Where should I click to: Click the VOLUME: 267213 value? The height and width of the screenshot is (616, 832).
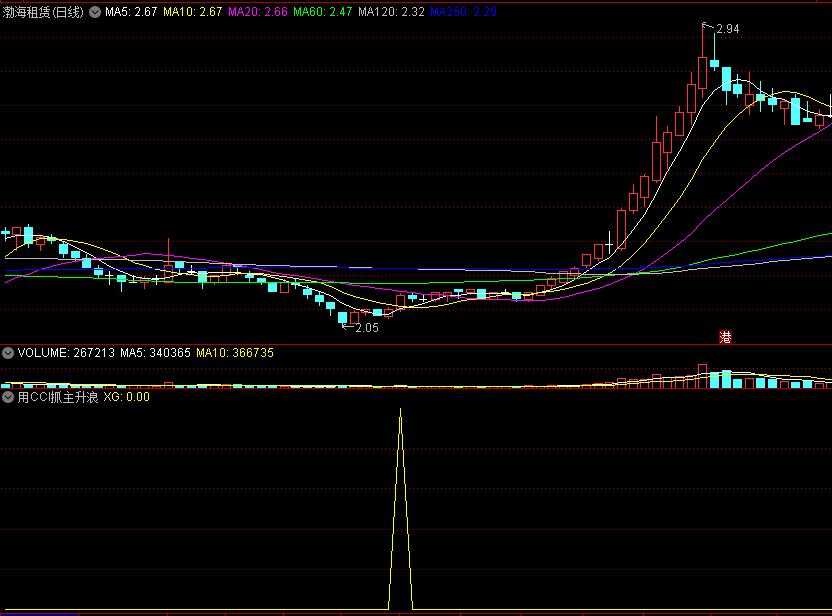tap(66, 353)
